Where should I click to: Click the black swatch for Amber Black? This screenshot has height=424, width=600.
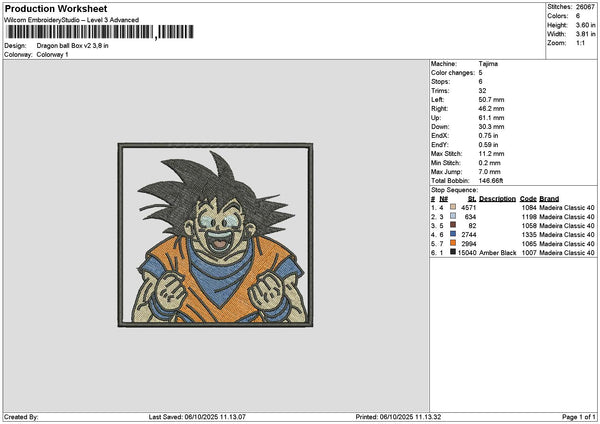[x=453, y=253]
